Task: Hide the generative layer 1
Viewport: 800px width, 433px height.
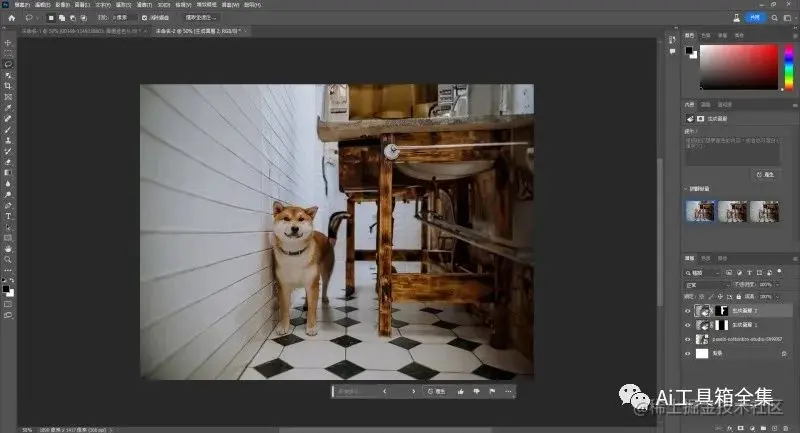Action: point(688,325)
